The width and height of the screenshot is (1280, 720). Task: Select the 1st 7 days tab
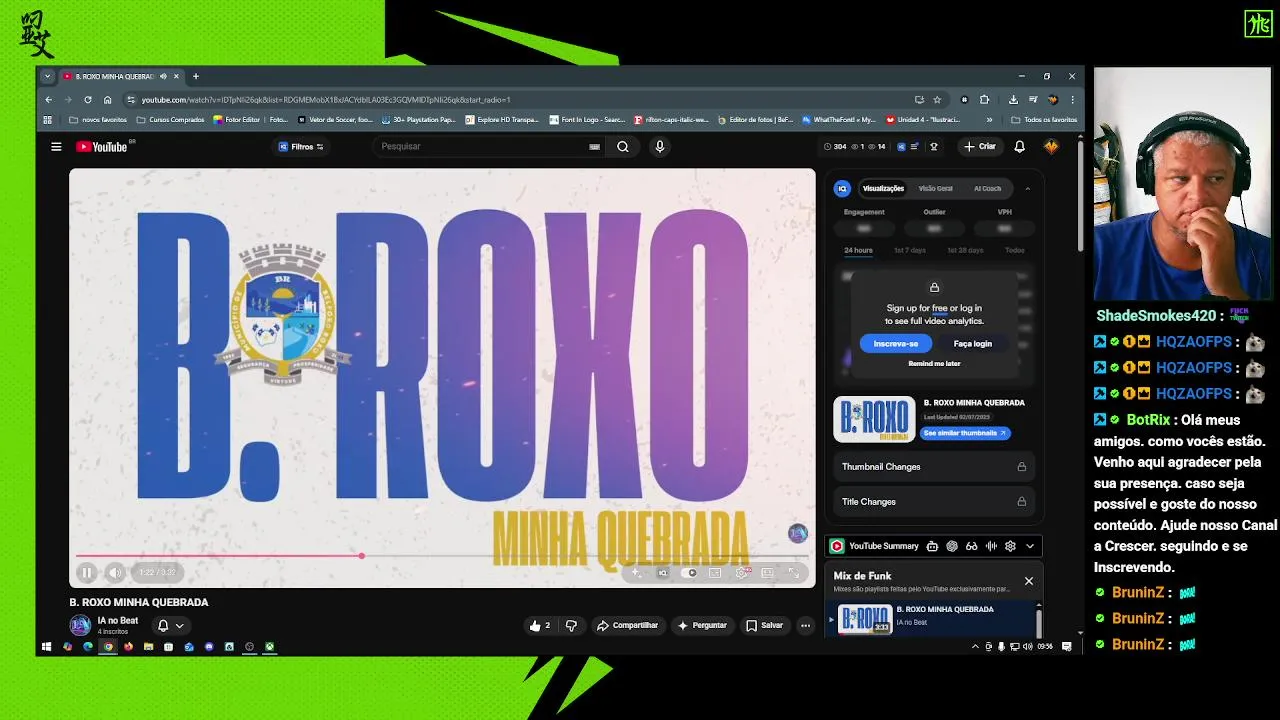[910, 250]
